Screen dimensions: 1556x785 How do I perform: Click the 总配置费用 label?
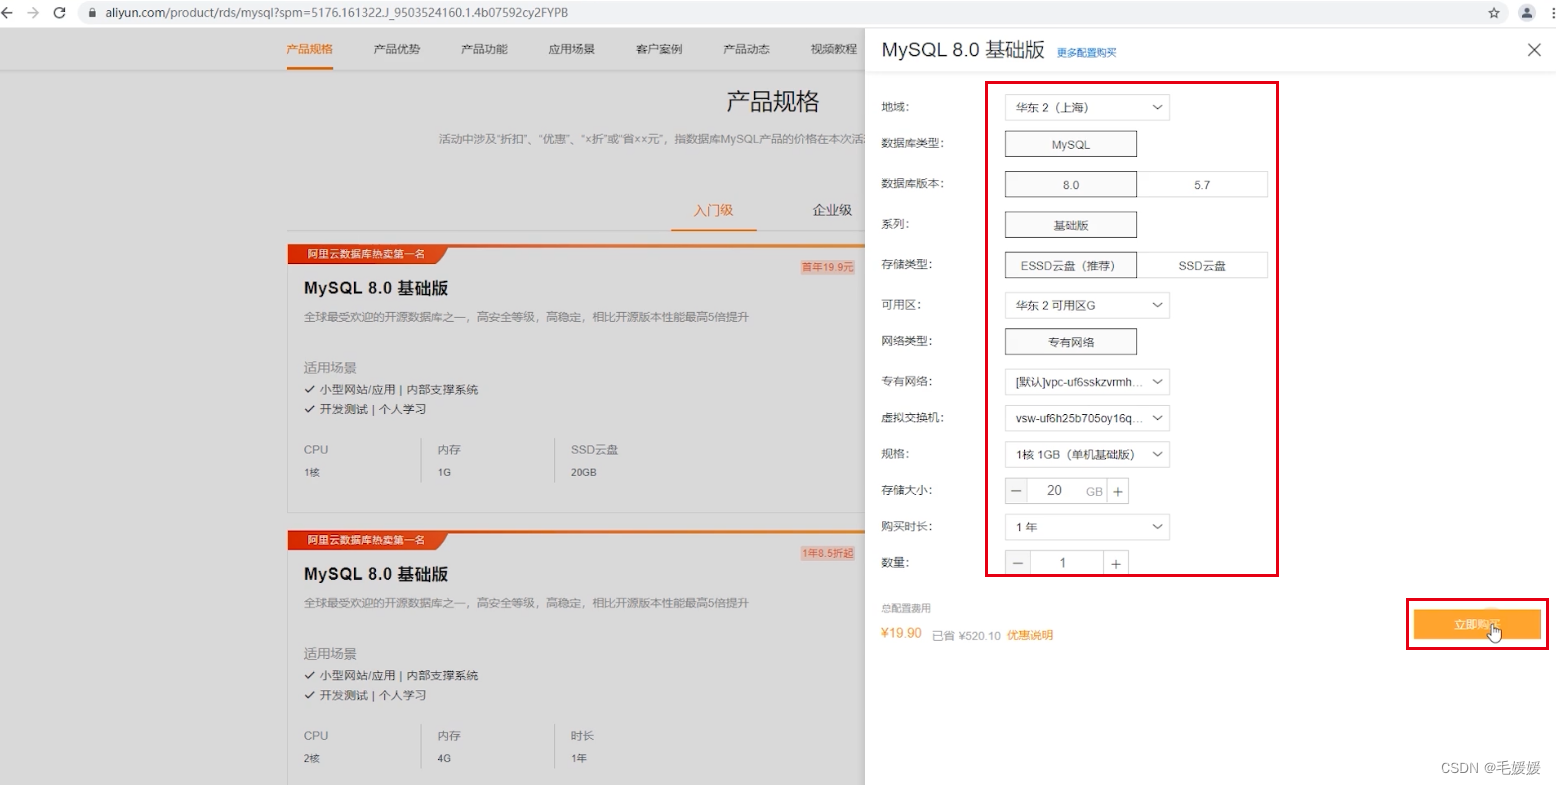906,608
